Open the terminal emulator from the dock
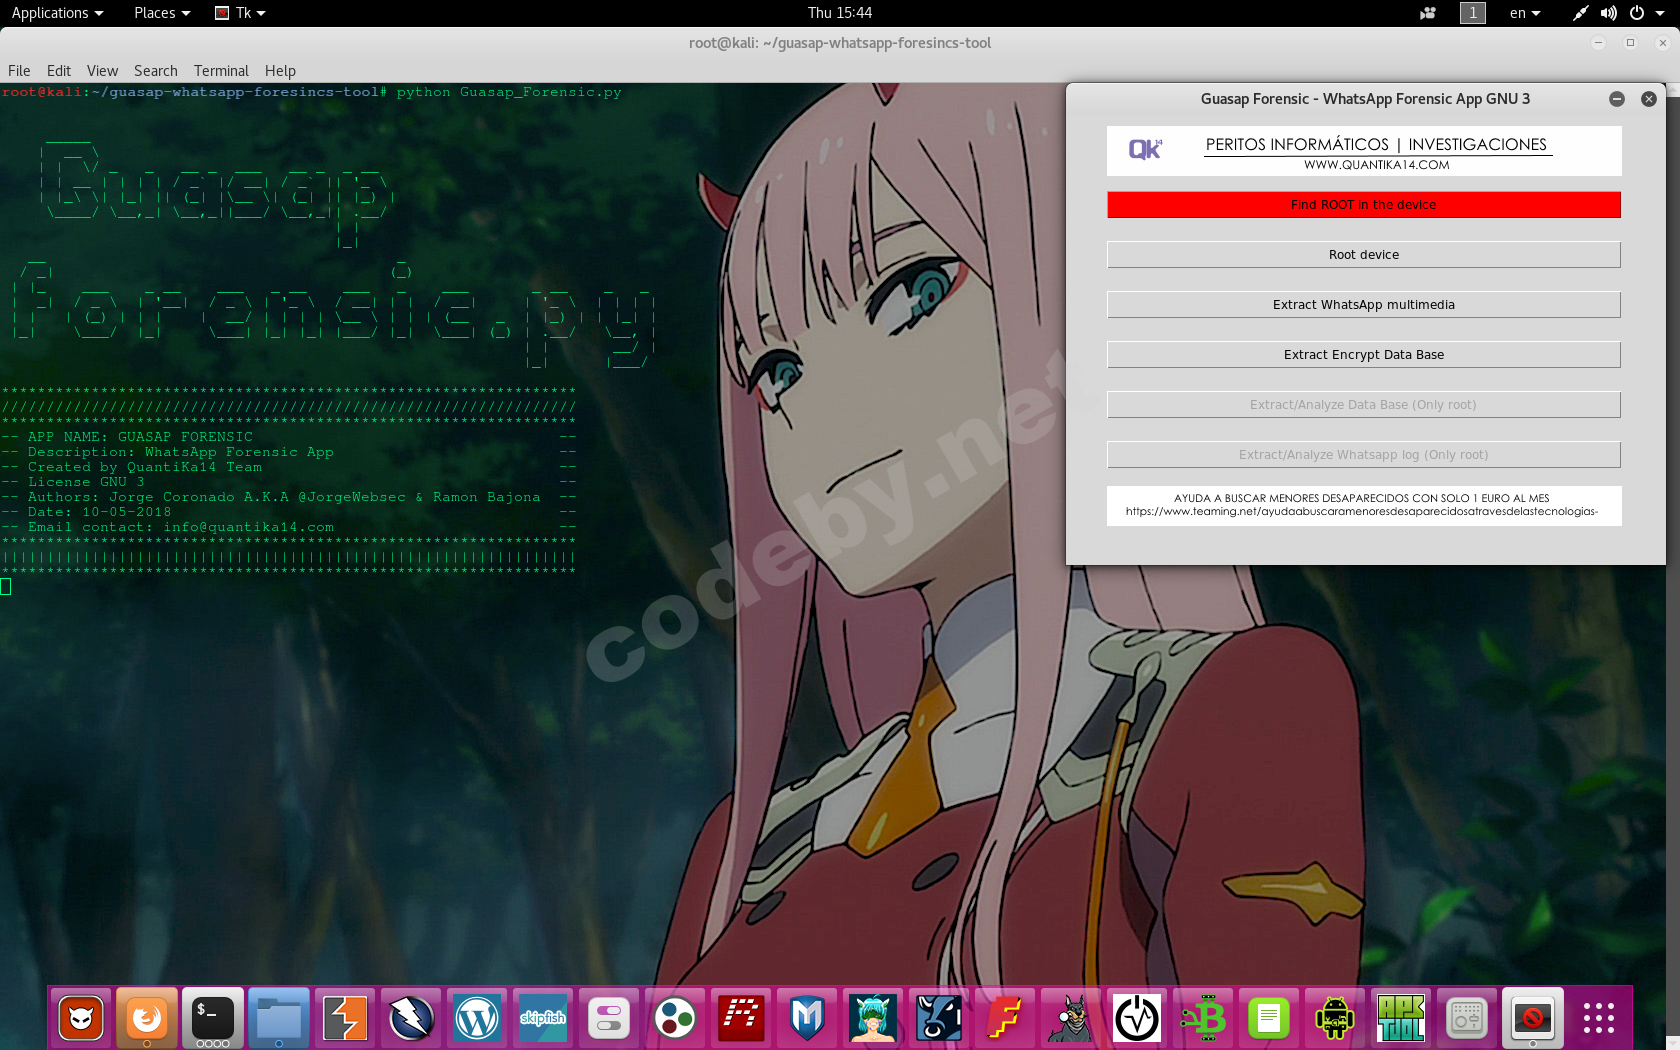 click(213, 1018)
